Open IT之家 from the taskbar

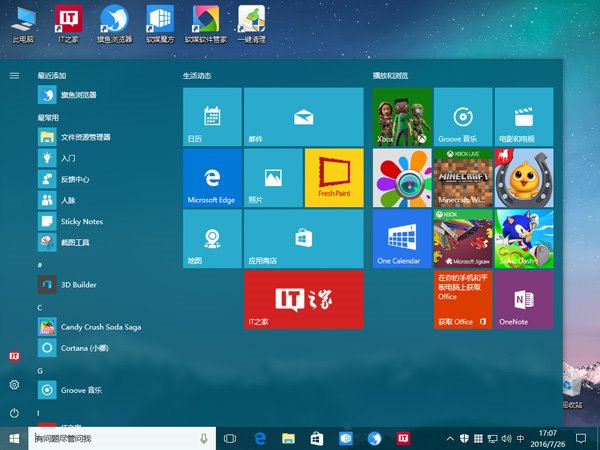tap(403, 439)
